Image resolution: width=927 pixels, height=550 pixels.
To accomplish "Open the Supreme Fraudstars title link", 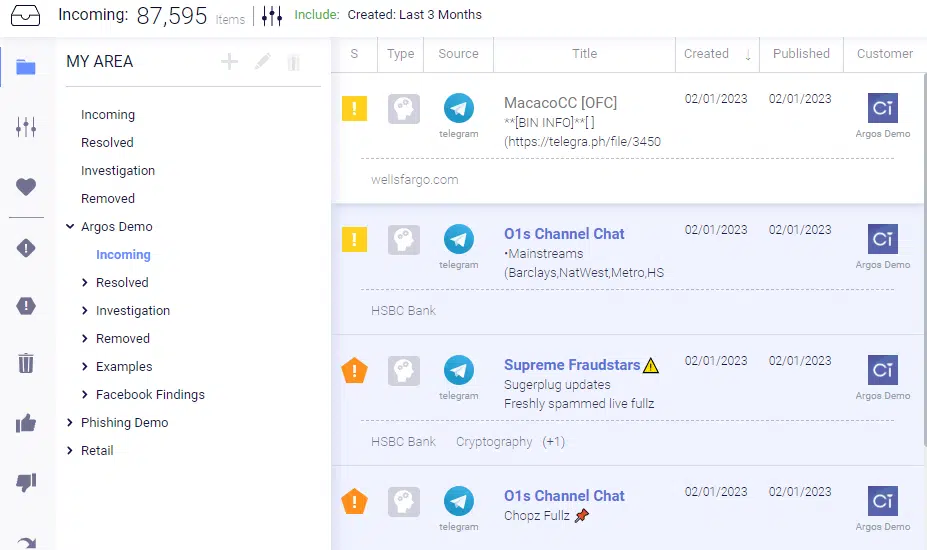I will click(x=571, y=365).
